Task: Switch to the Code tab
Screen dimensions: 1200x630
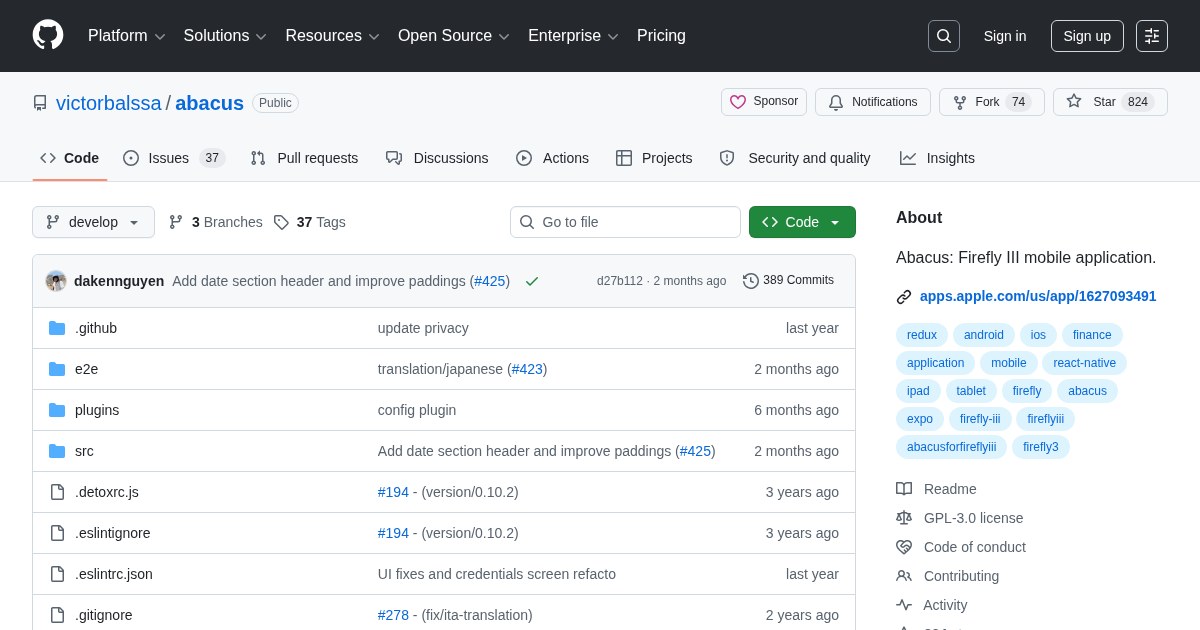Action: coord(70,158)
